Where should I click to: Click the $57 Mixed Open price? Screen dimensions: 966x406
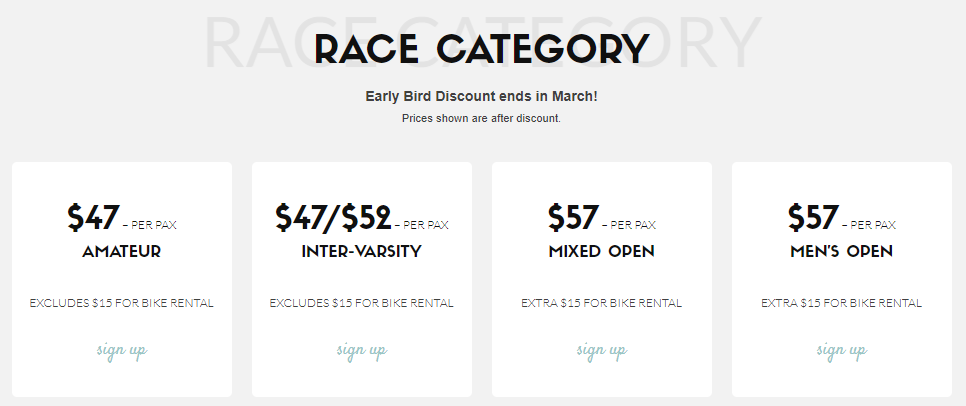(573, 217)
